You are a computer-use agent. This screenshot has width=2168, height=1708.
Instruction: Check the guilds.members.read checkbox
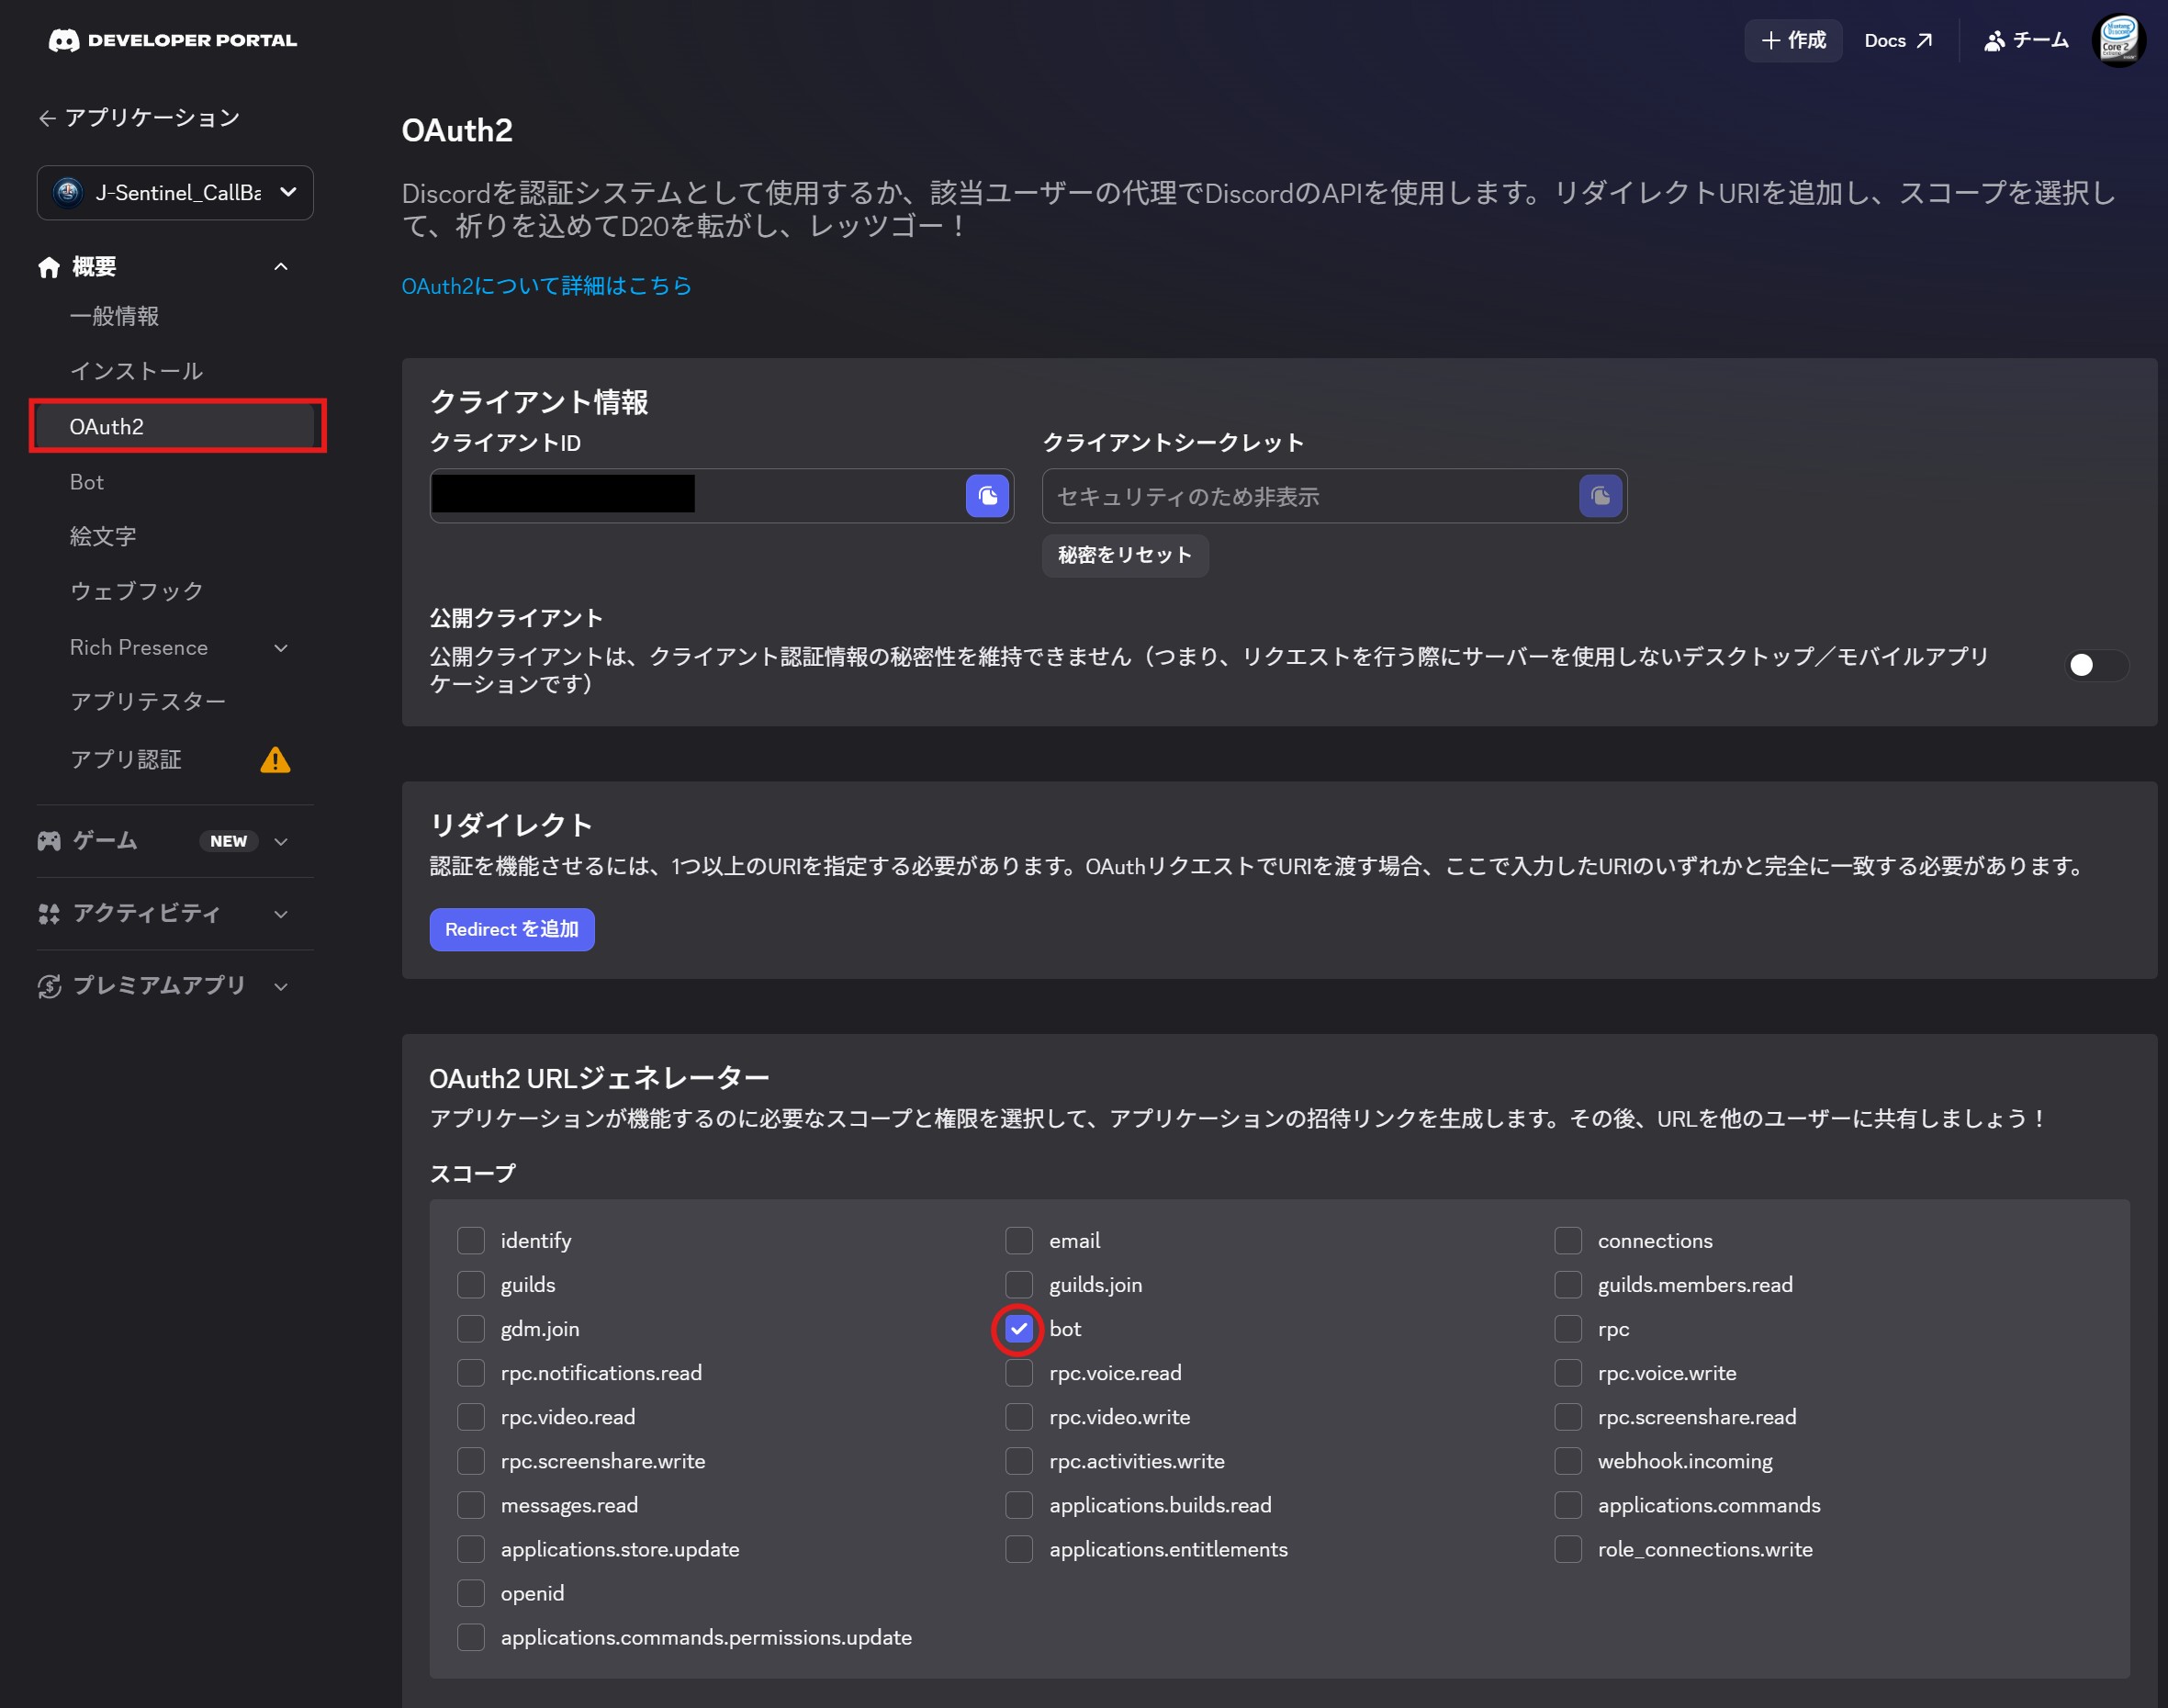point(1567,1285)
